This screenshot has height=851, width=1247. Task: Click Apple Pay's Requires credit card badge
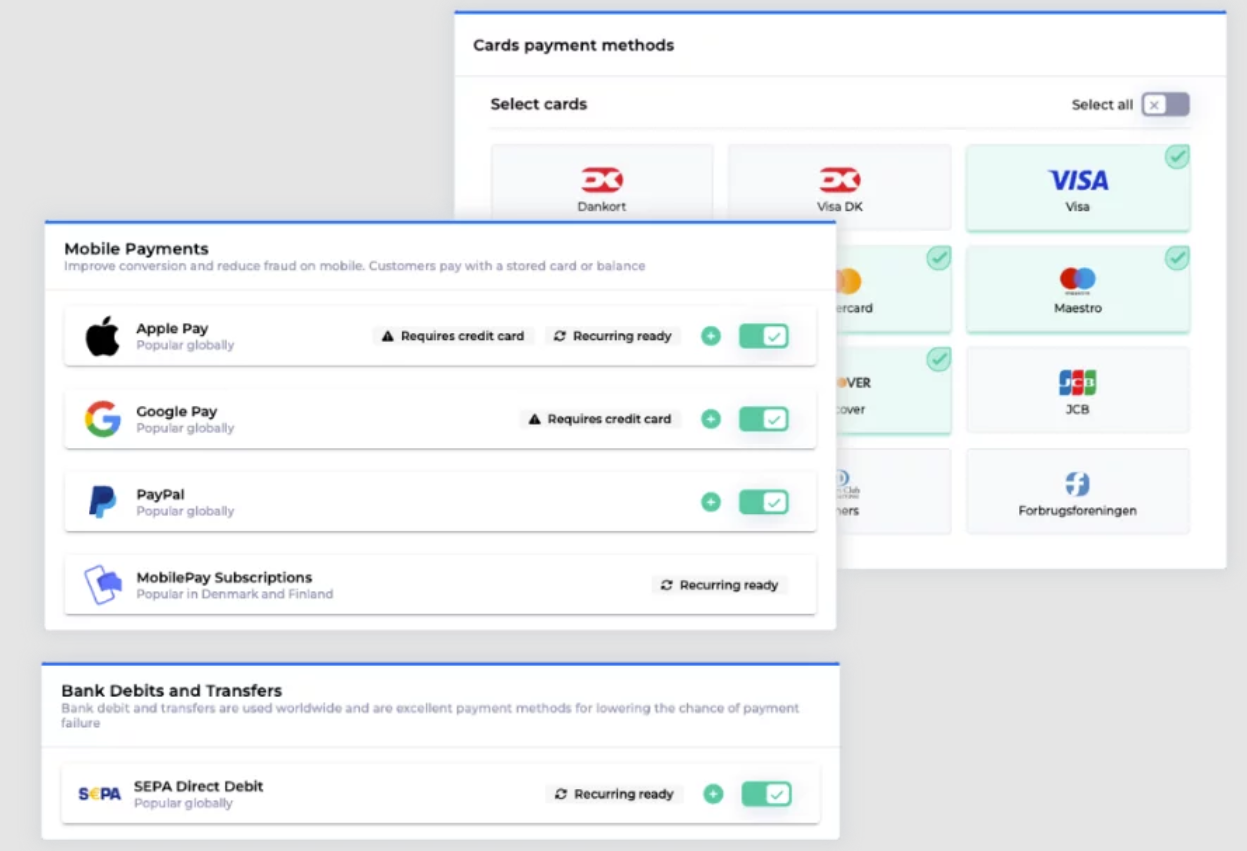pos(454,336)
